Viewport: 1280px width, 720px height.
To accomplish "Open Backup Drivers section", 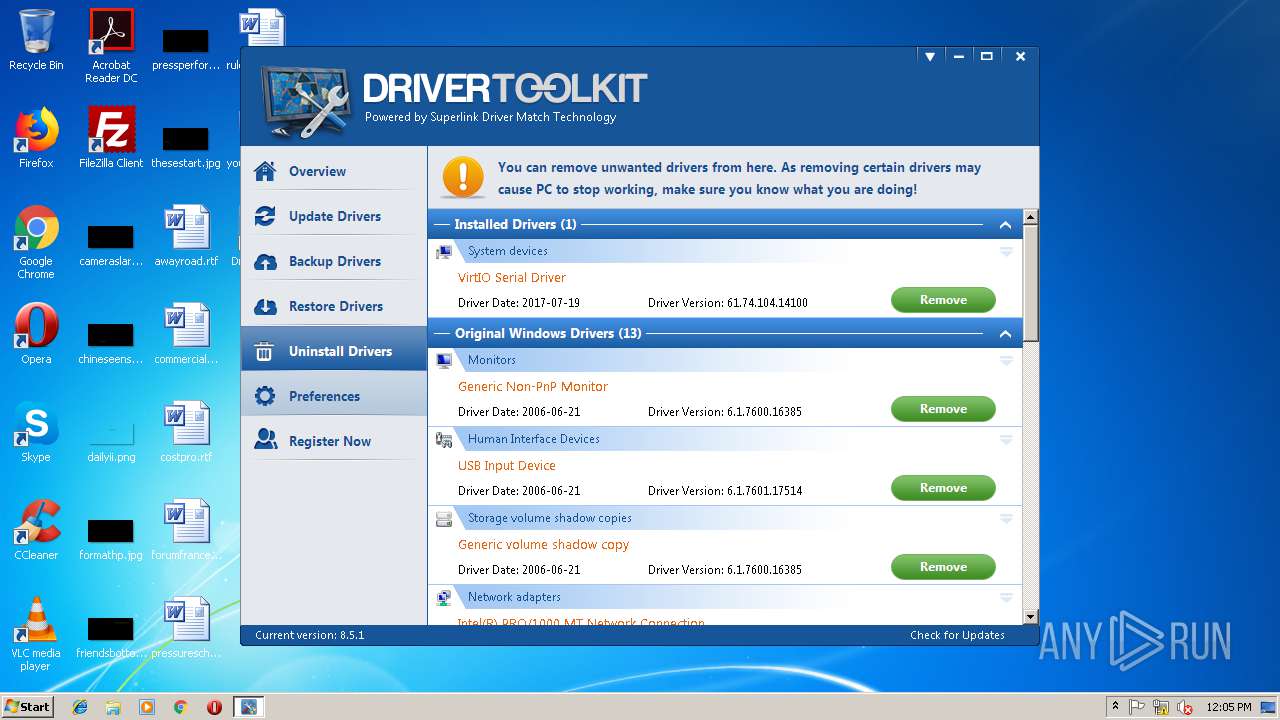I will click(334, 261).
